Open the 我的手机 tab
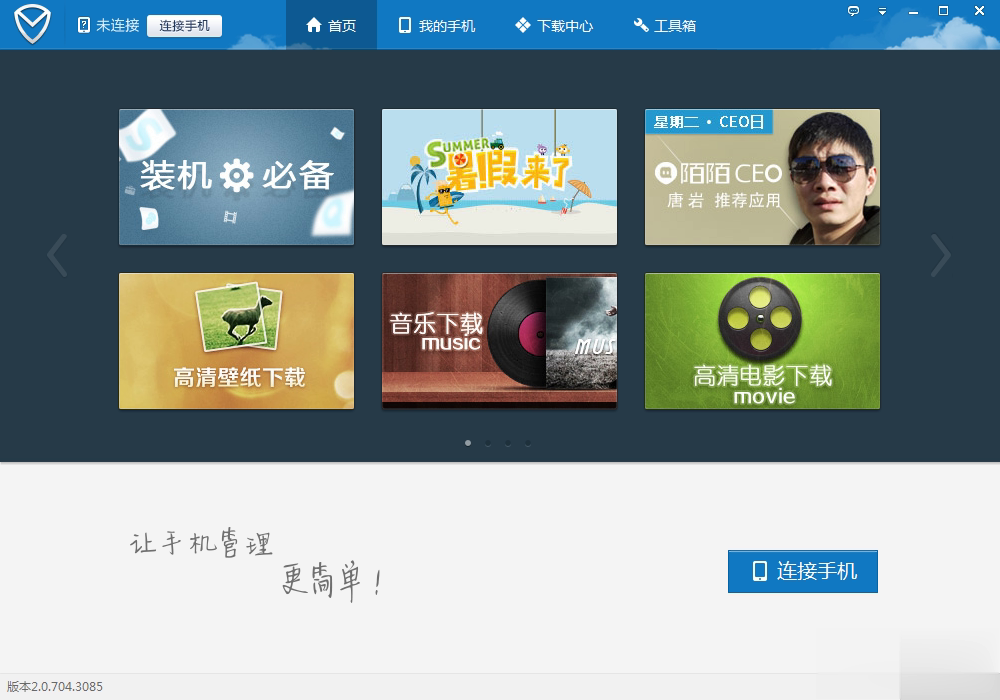 435,25
